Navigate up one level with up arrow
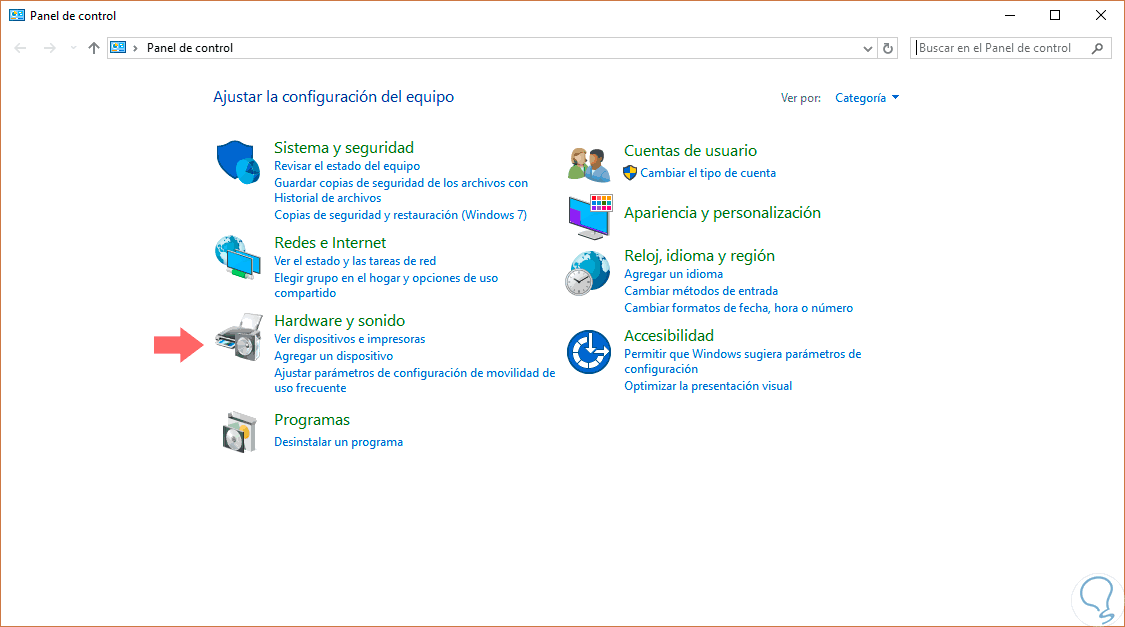 (x=93, y=48)
